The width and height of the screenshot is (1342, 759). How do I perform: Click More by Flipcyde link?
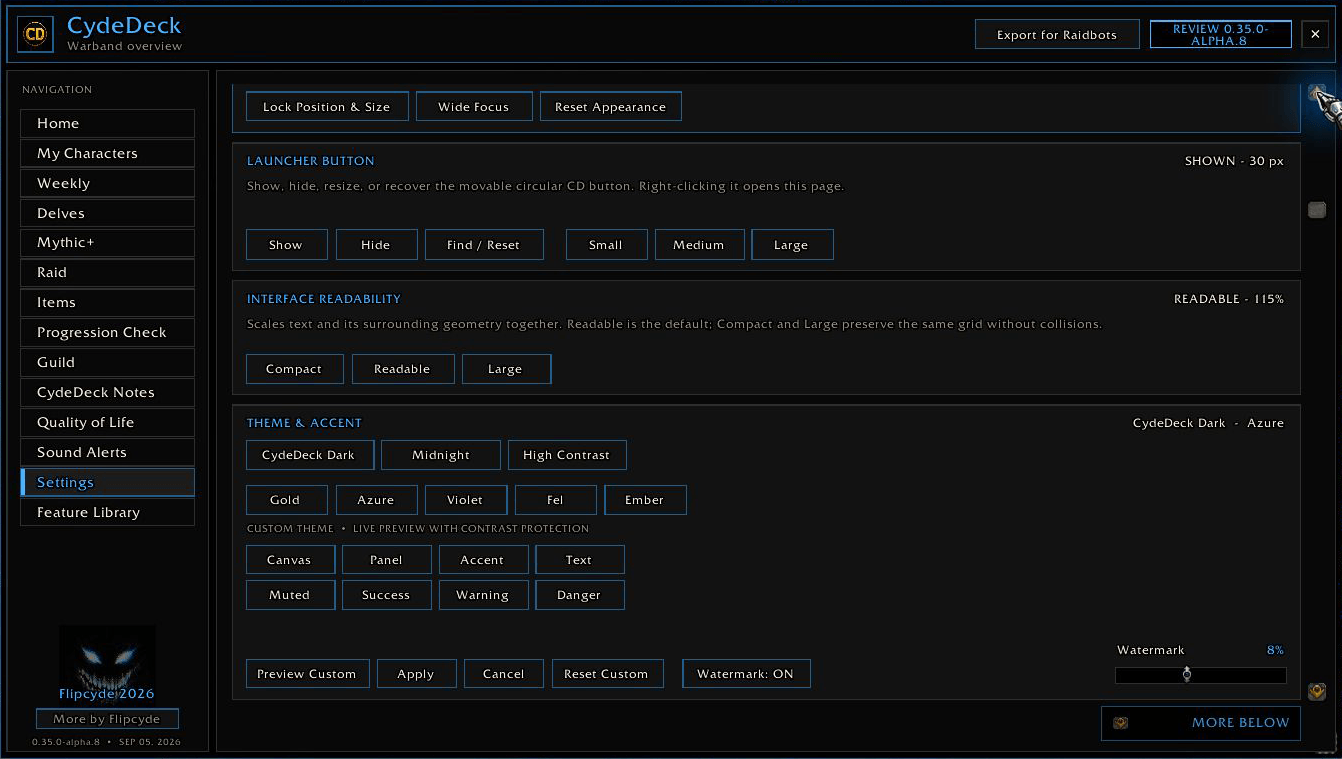[x=107, y=719]
